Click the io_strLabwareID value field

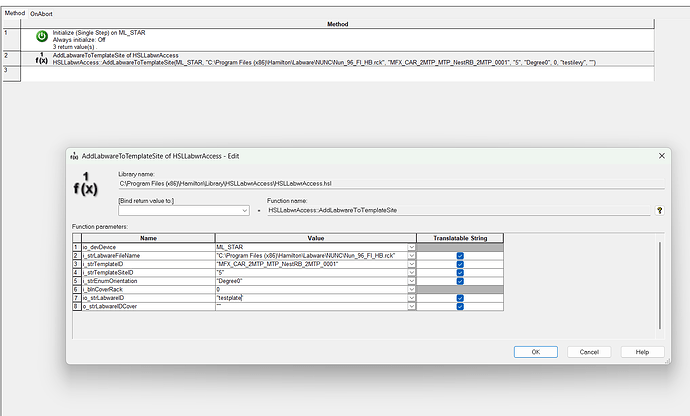(x=310, y=298)
